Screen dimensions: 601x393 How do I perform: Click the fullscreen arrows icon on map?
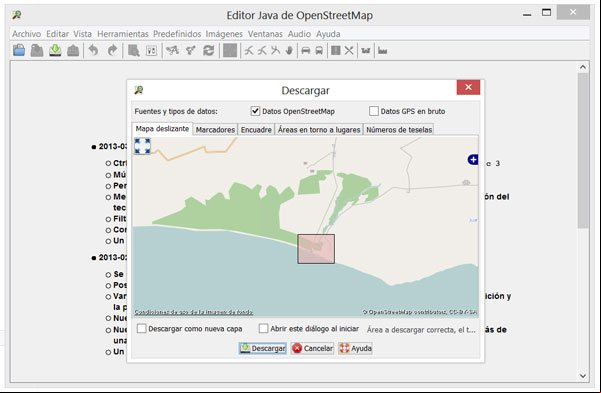point(142,146)
